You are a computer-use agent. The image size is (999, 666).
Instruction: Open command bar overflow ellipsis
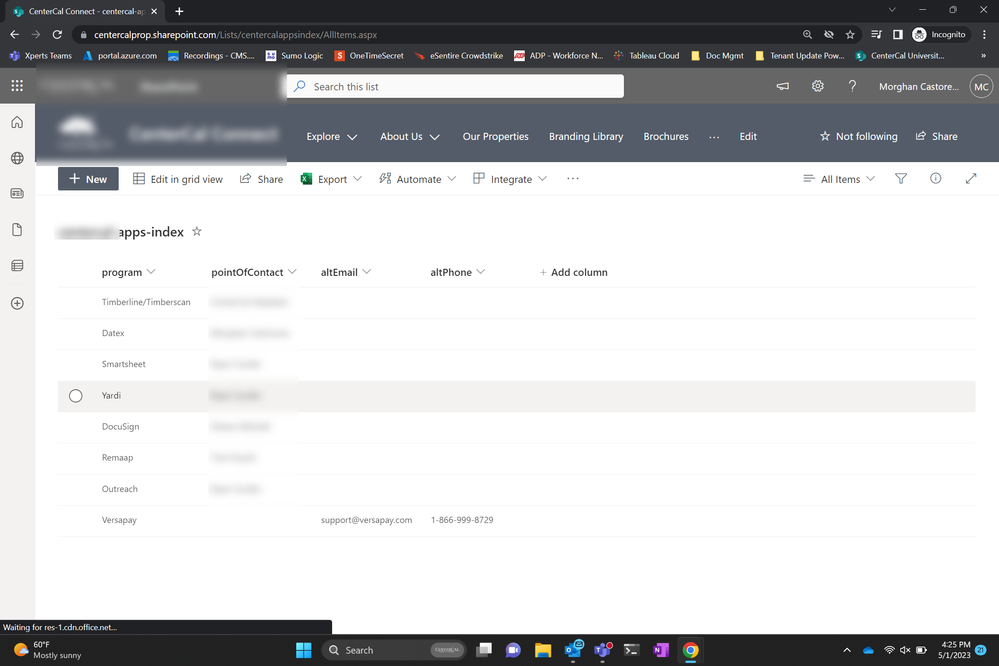pyautogui.click(x=573, y=179)
